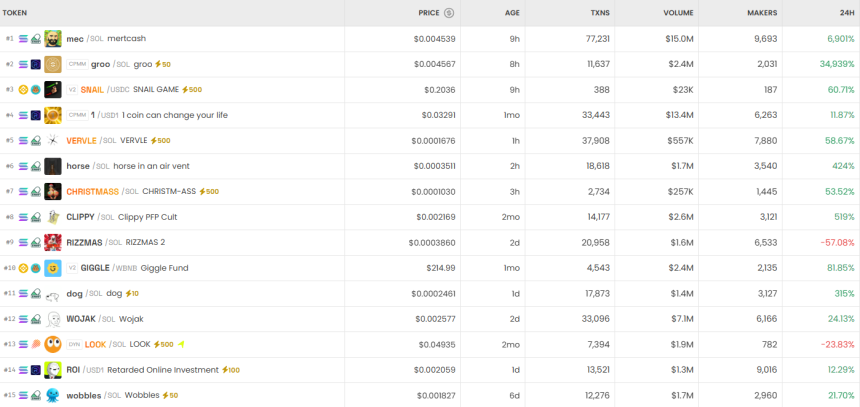Open the VERVLE token pair link
The width and height of the screenshot is (860, 407).
tap(81, 141)
